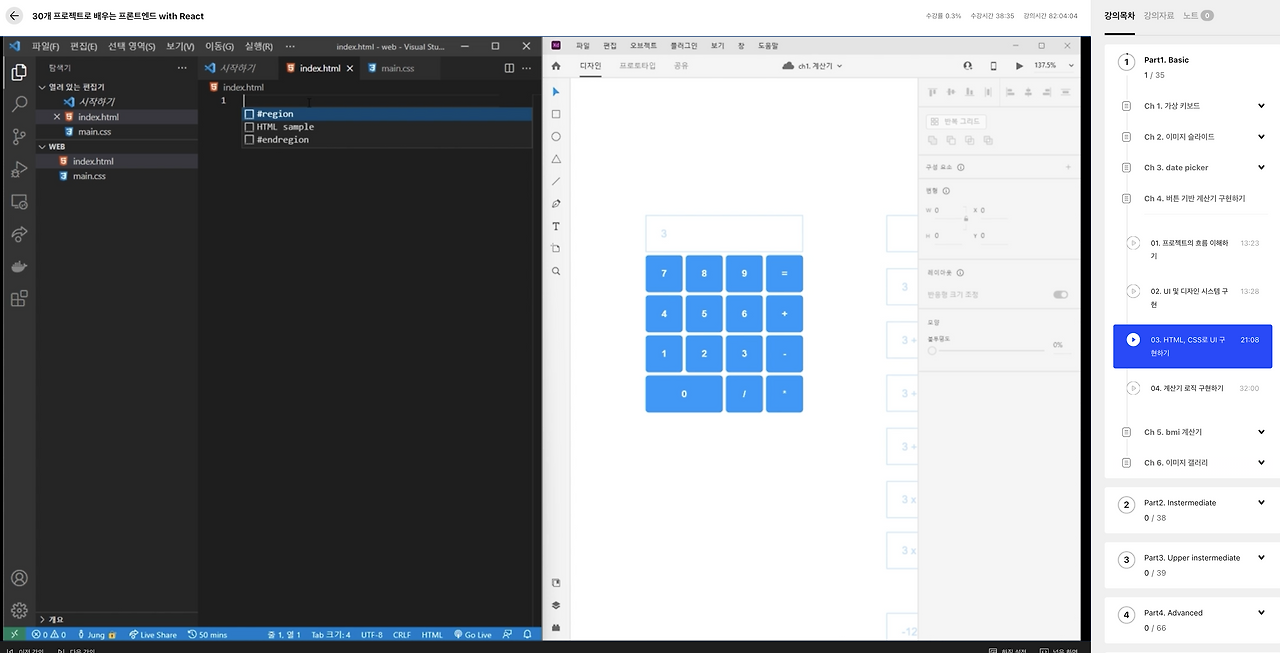Toggle responsive resize switch in XD
The width and height of the screenshot is (1280, 653).
click(1060, 295)
